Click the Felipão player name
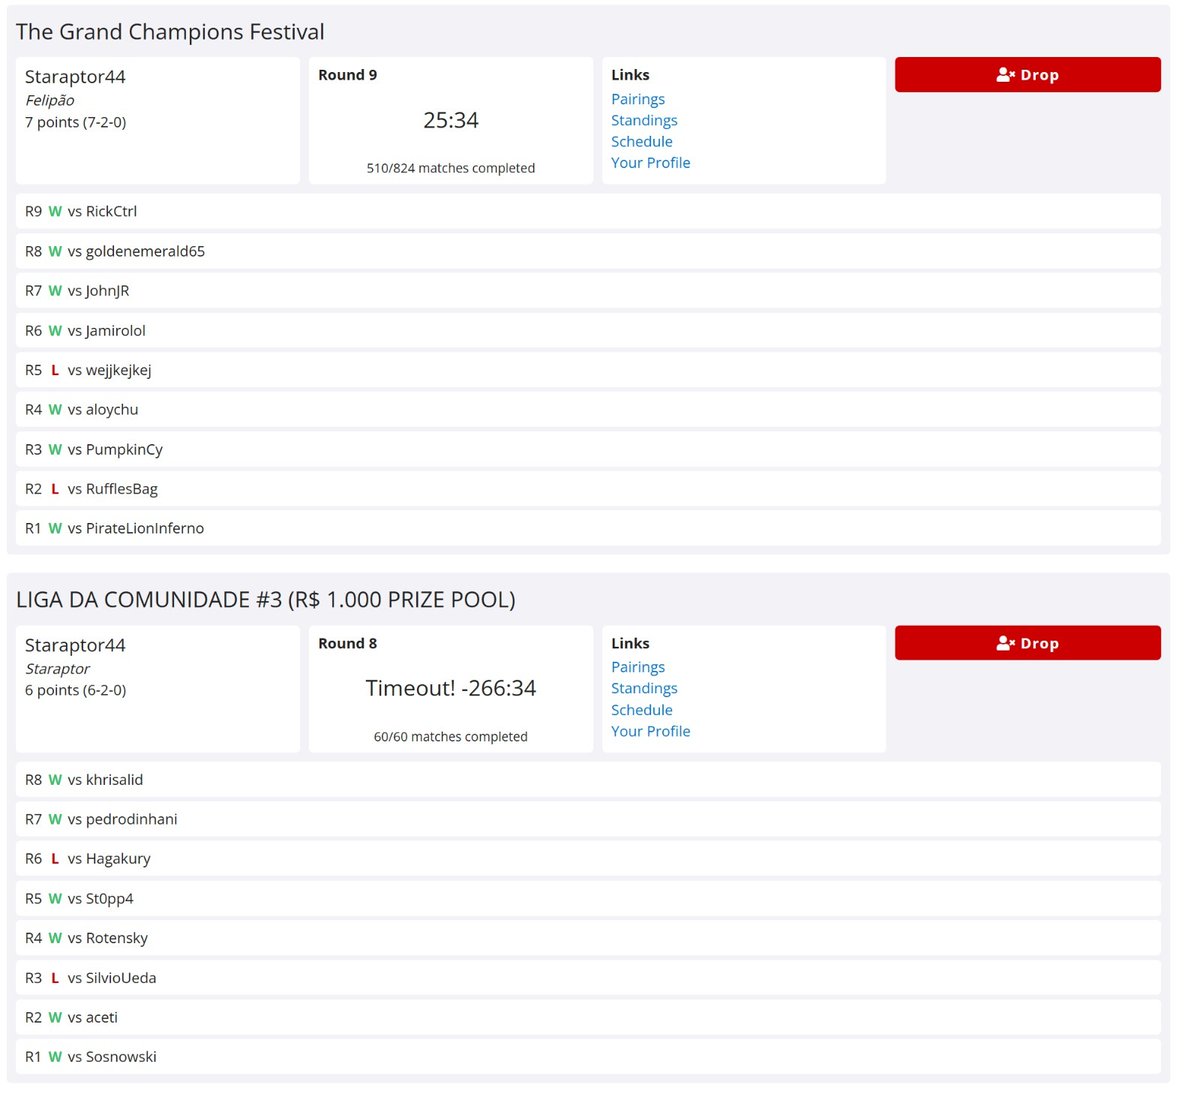The width and height of the screenshot is (1200, 1094). click(x=50, y=100)
